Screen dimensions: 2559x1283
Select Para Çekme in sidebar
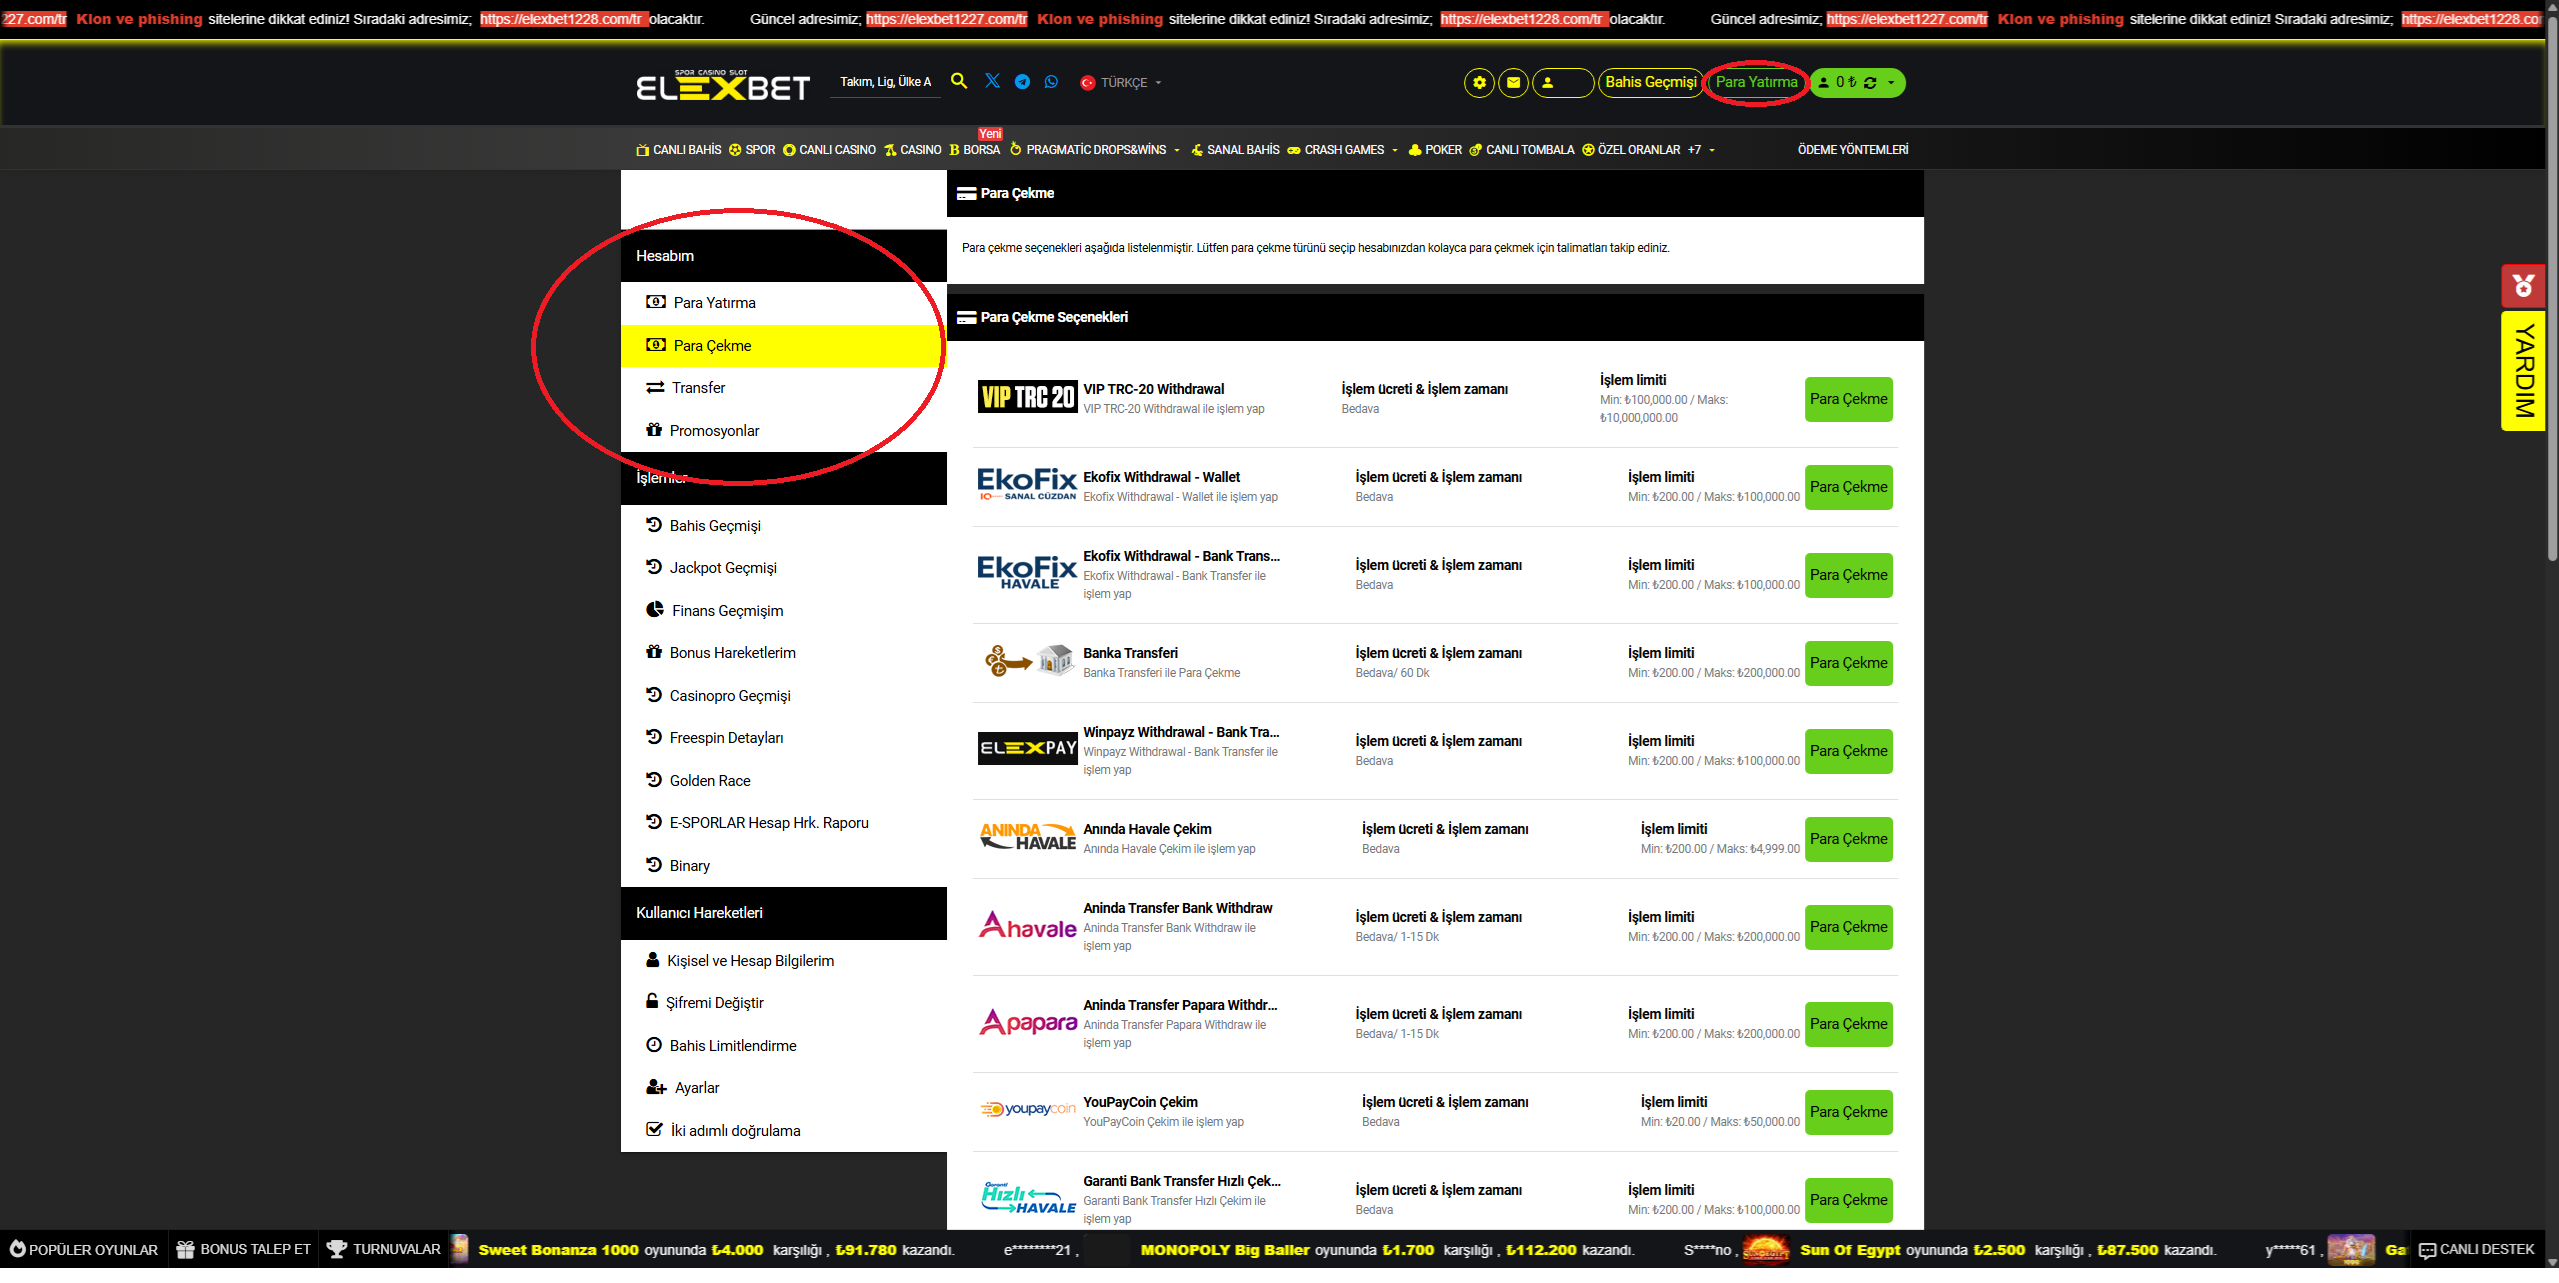point(784,346)
